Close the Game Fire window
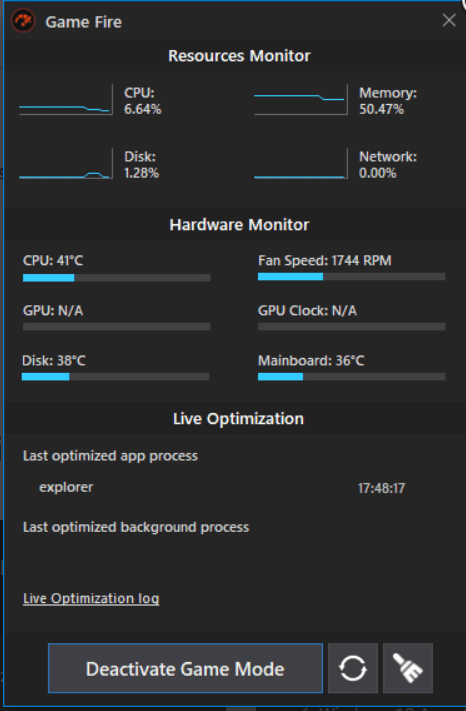Image resolution: width=466 pixels, height=711 pixels. pyautogui.click(x=449, y=20)
